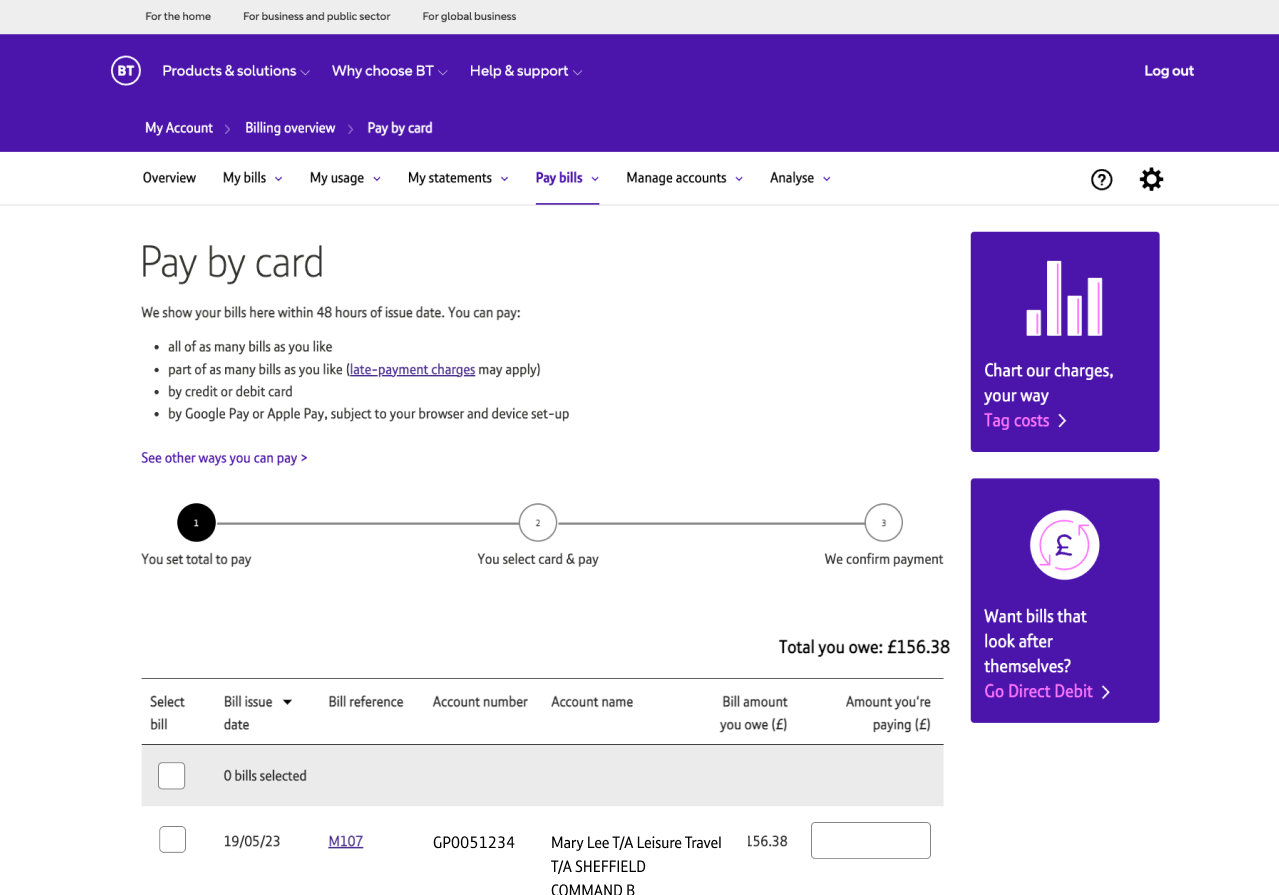Click the Tag costs link

(x=1017, y=421)
